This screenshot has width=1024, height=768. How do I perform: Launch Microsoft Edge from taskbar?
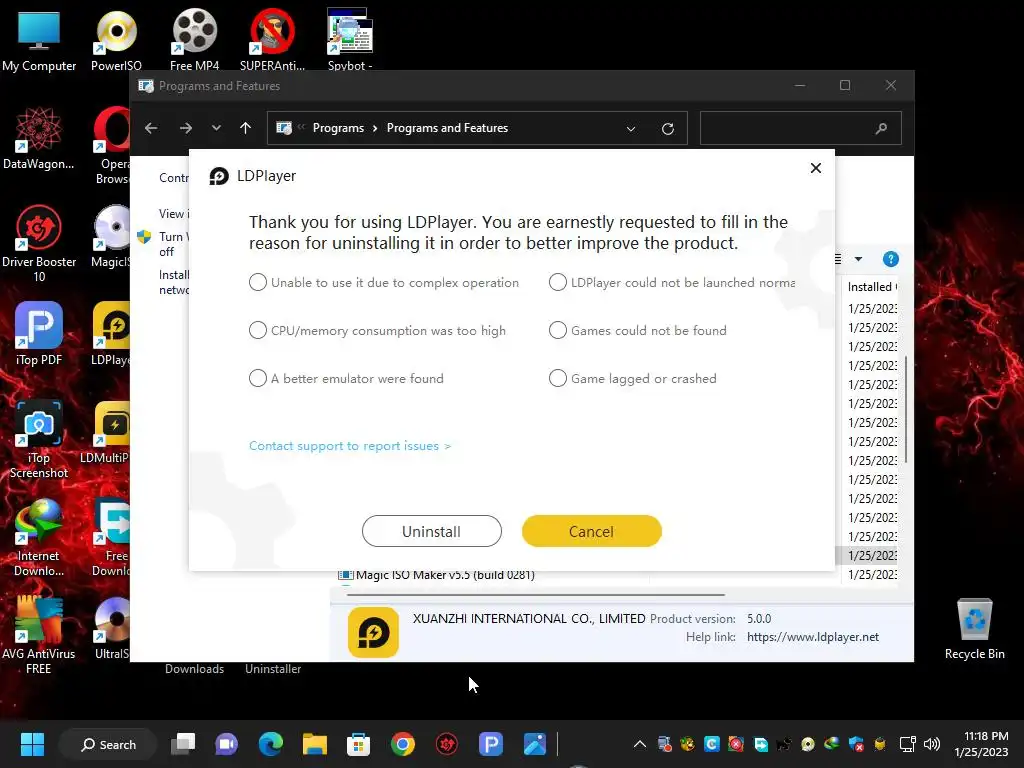(x=270, y=744)
